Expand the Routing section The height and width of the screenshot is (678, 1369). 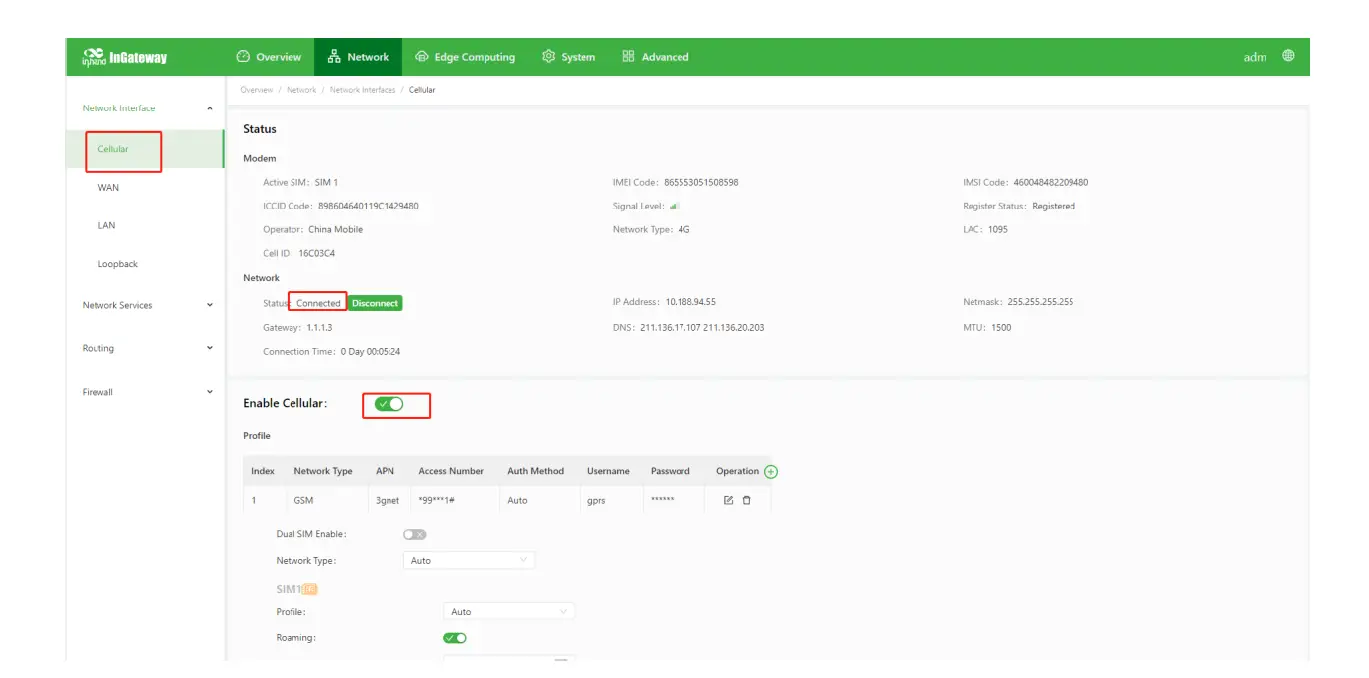point(147,348)
